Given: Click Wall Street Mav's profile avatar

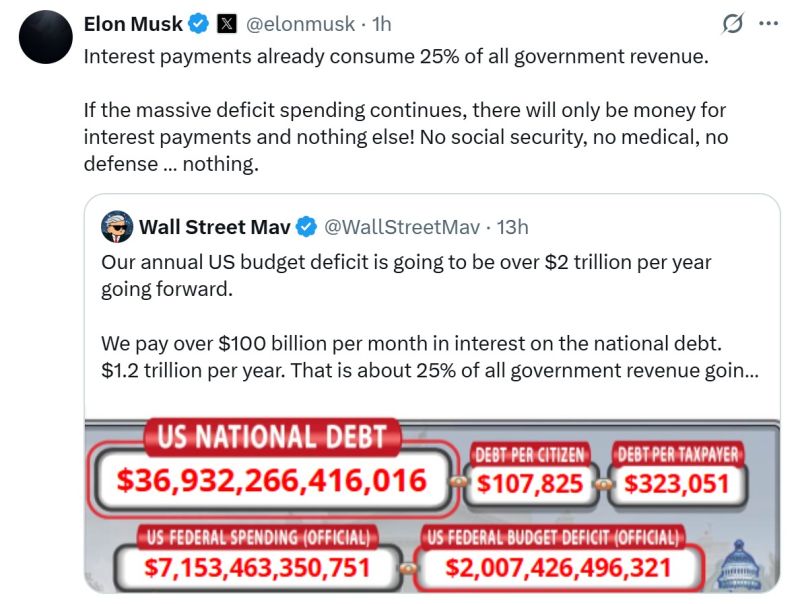Looking at the screenshot, I should (x=118, y=227).
